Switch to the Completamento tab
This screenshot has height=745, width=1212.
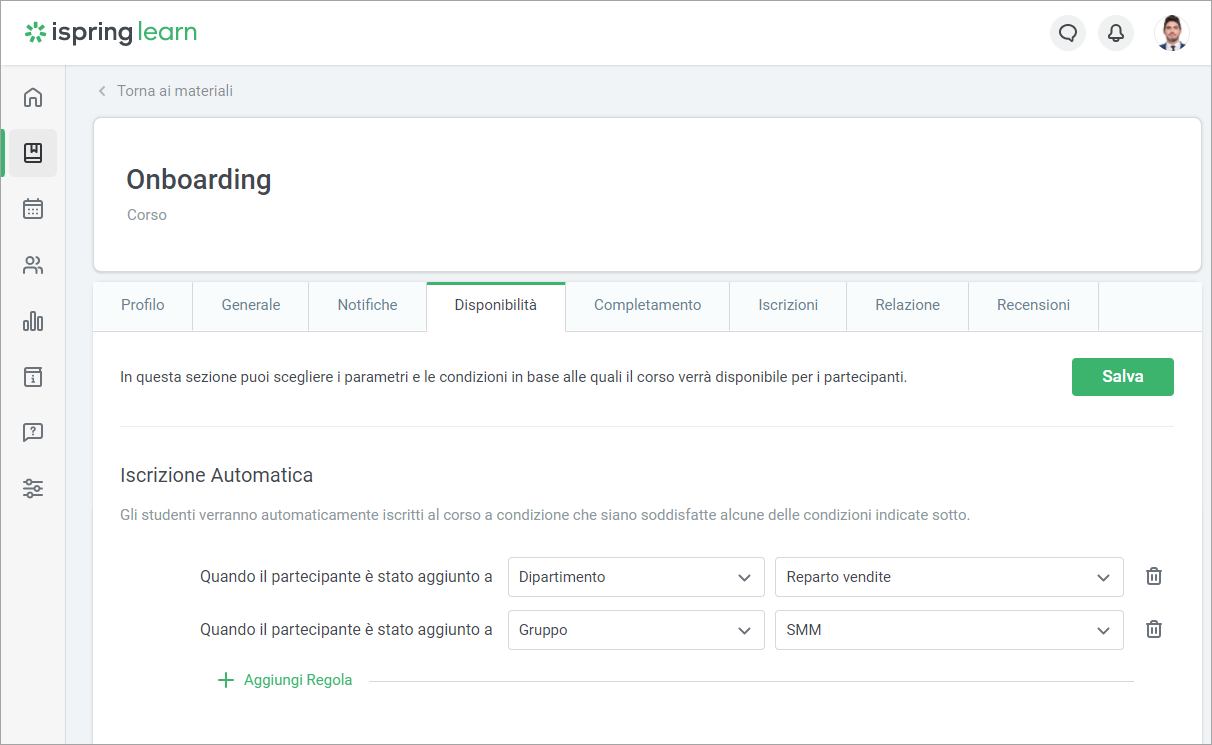coord(647,305)
